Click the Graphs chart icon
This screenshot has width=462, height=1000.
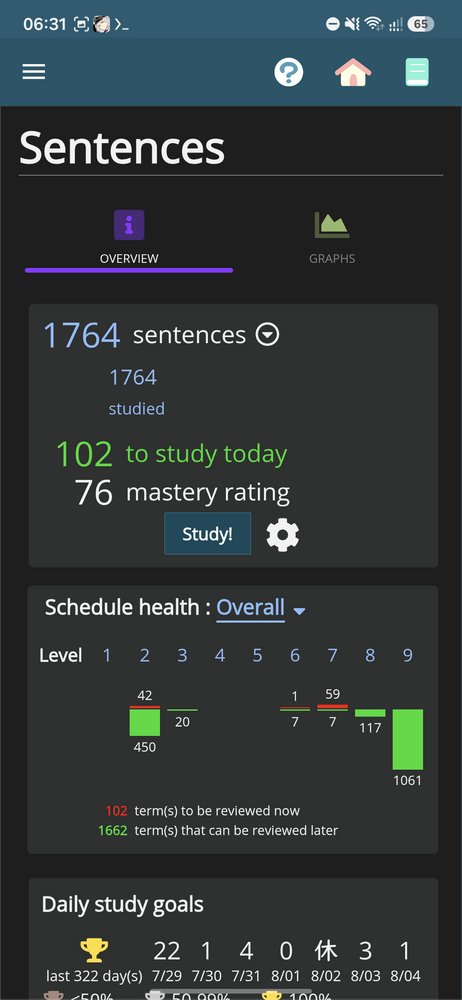click(332, 225)
